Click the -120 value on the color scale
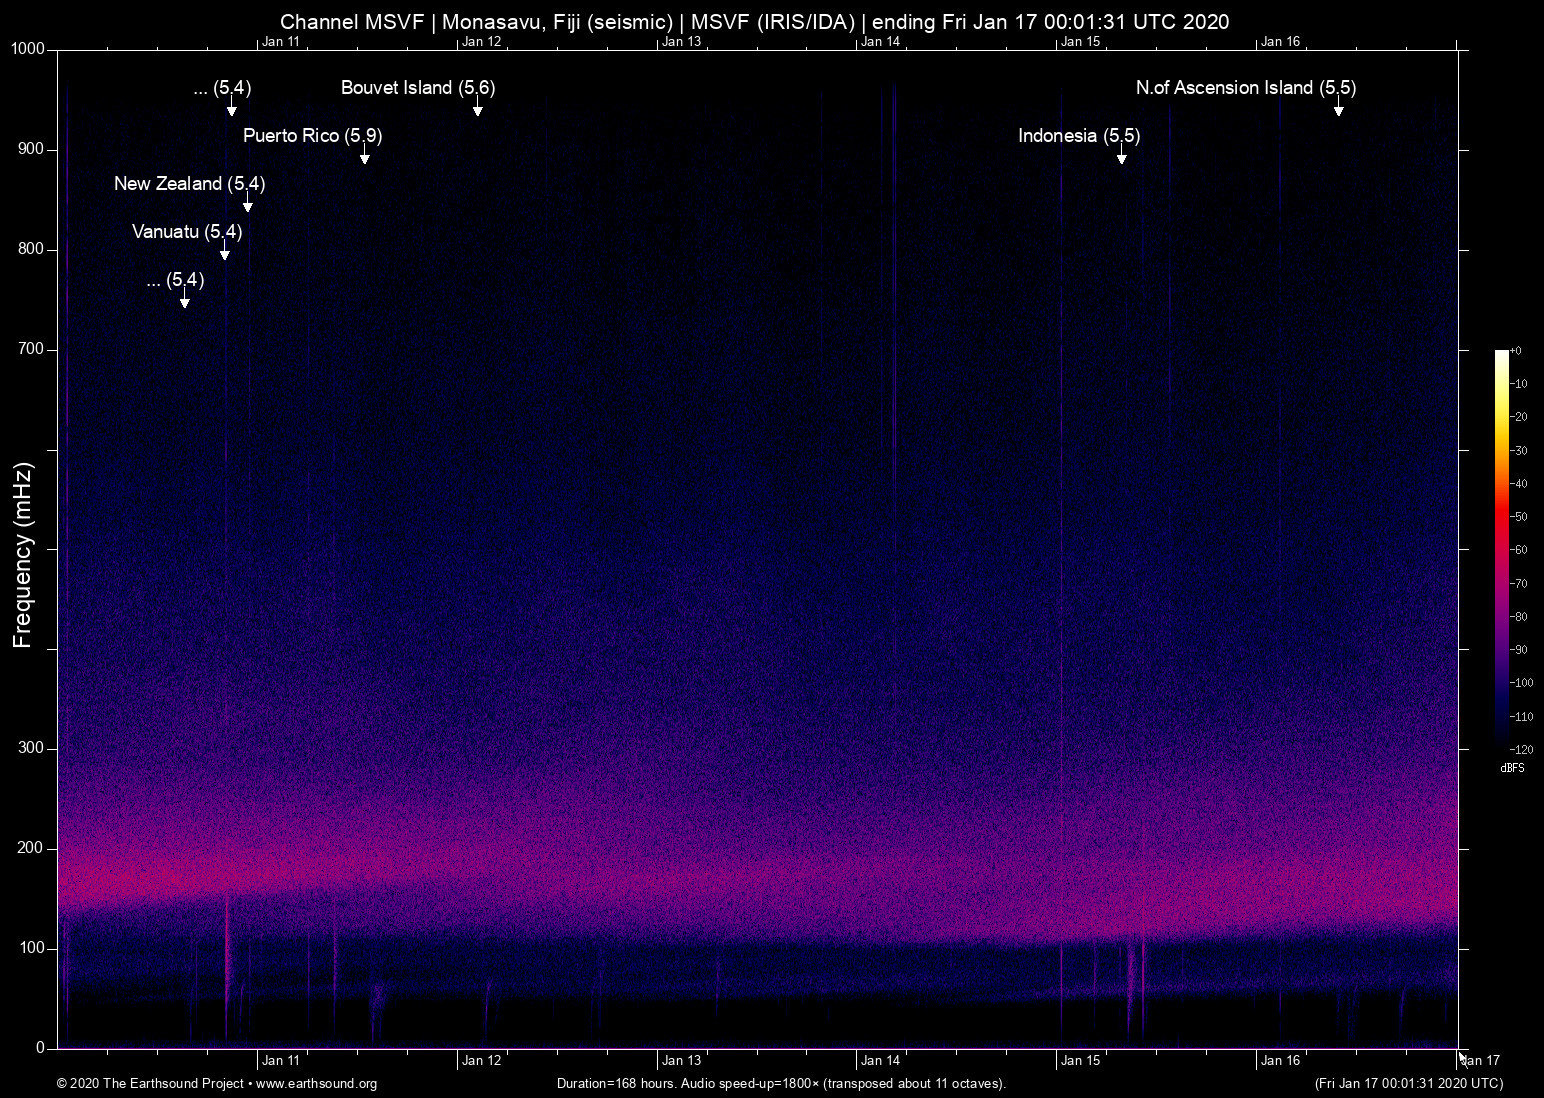 click(x=1521, y=749)
